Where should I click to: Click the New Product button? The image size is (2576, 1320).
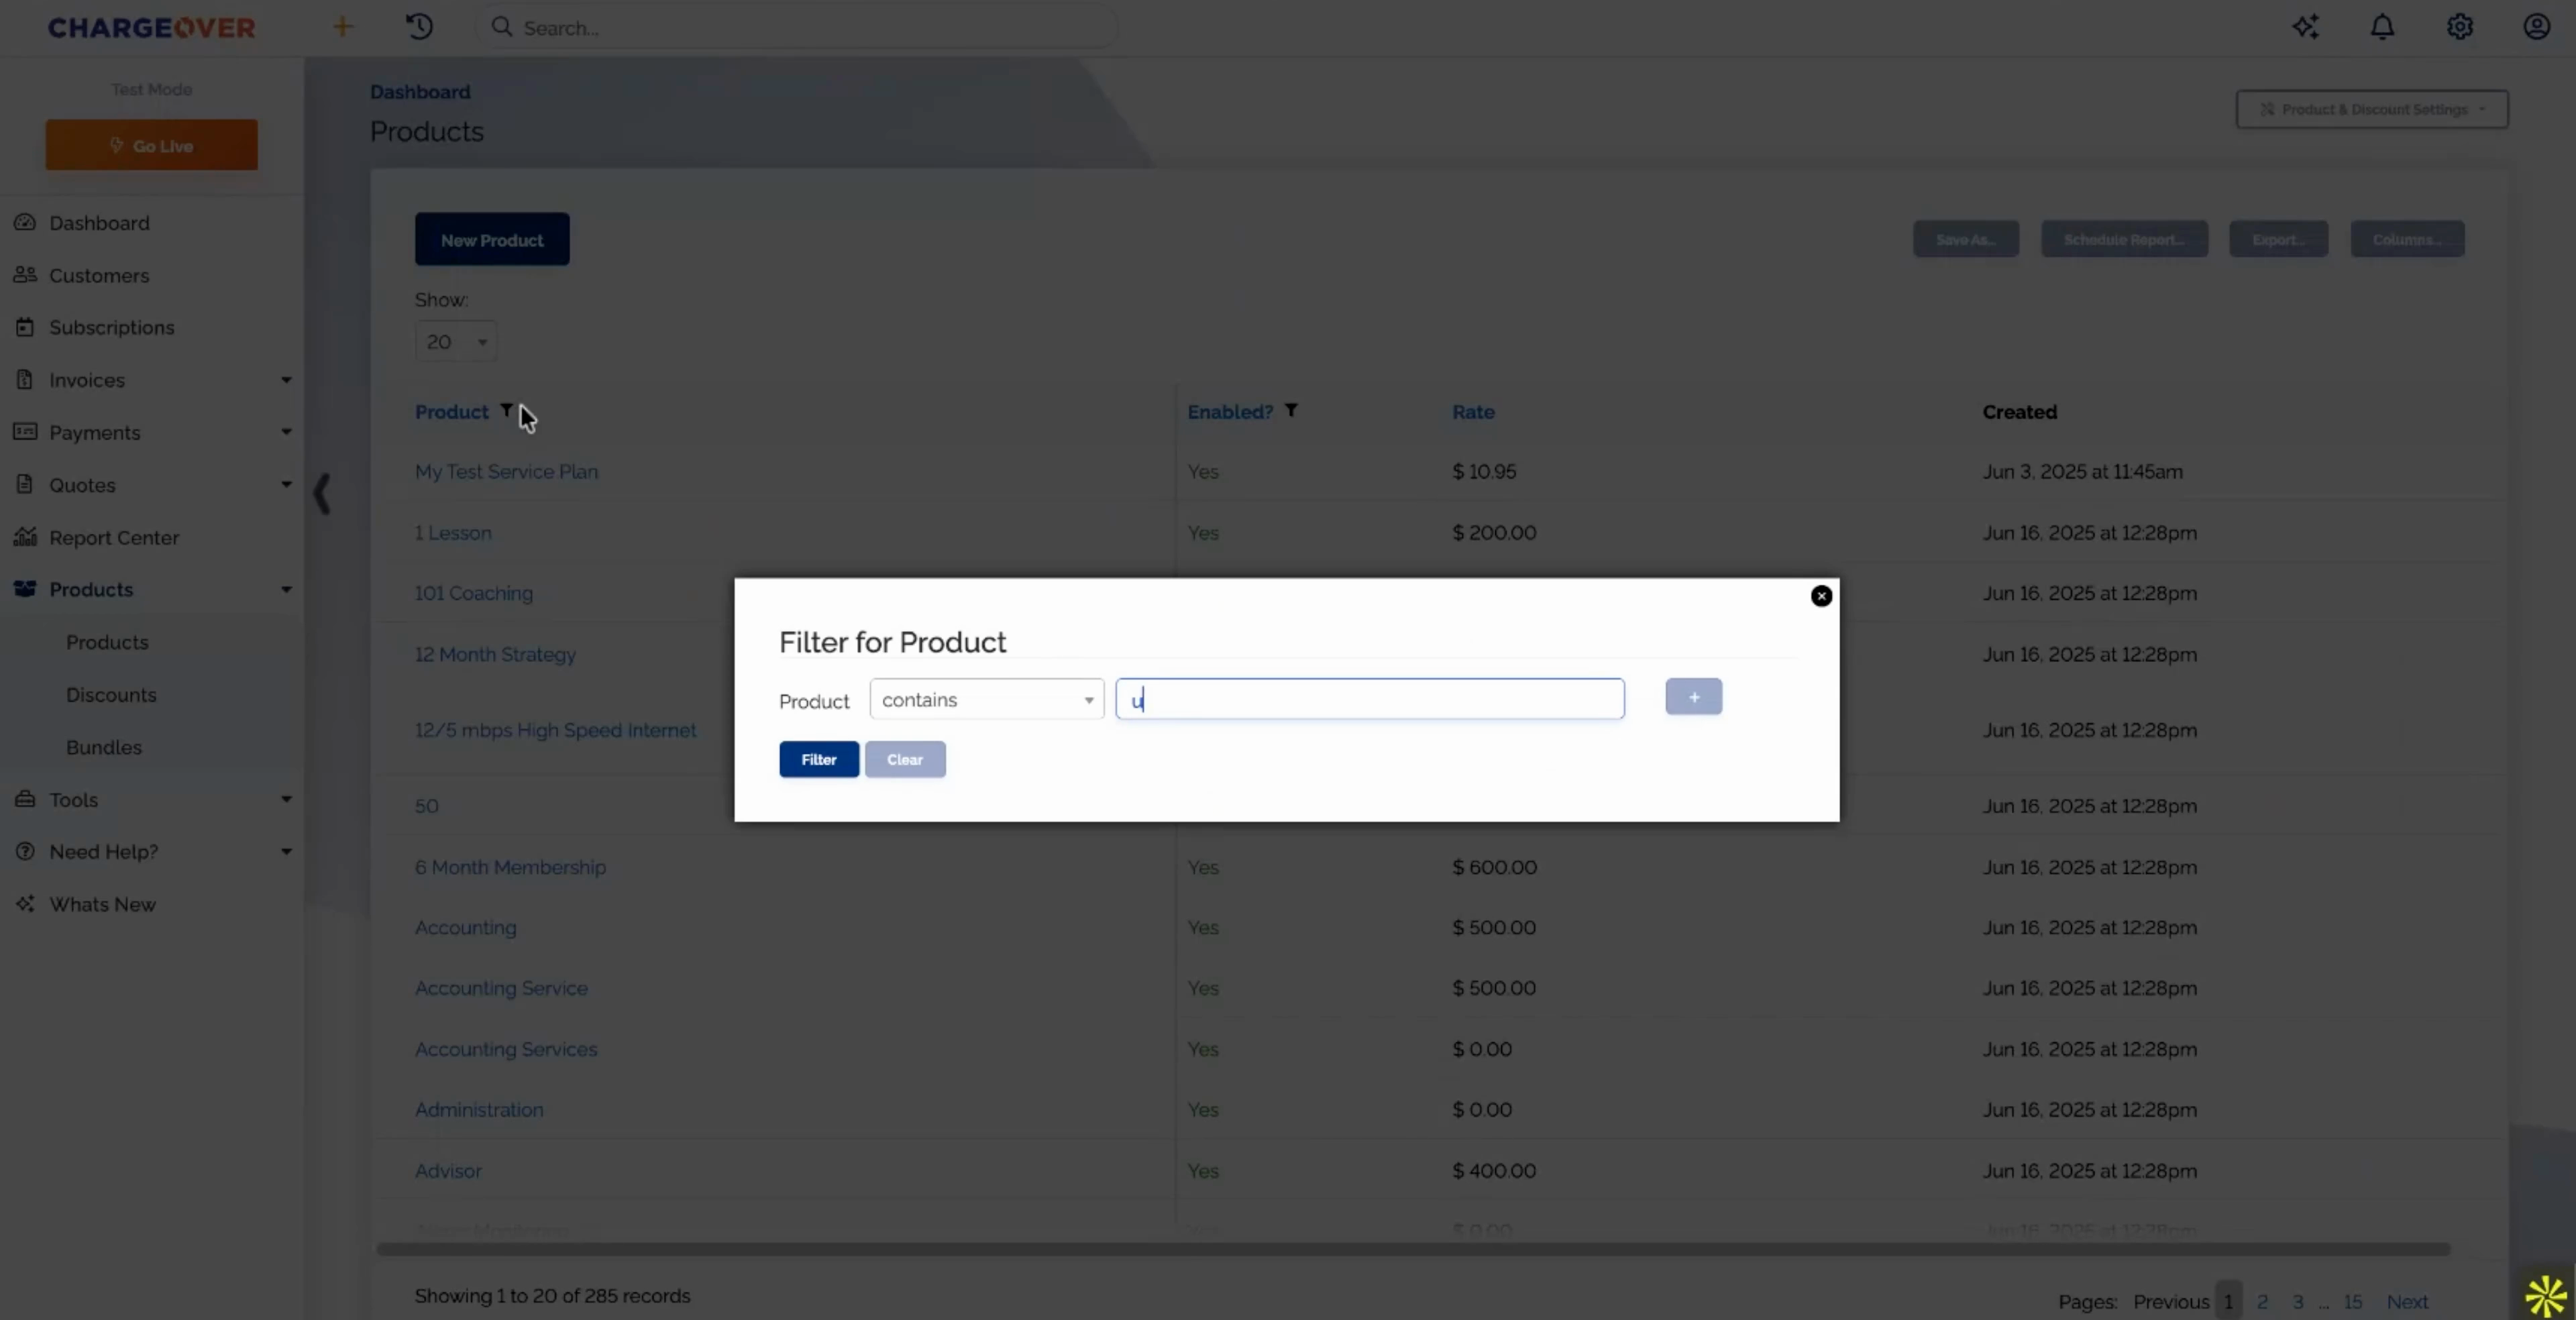click(492, 239)
